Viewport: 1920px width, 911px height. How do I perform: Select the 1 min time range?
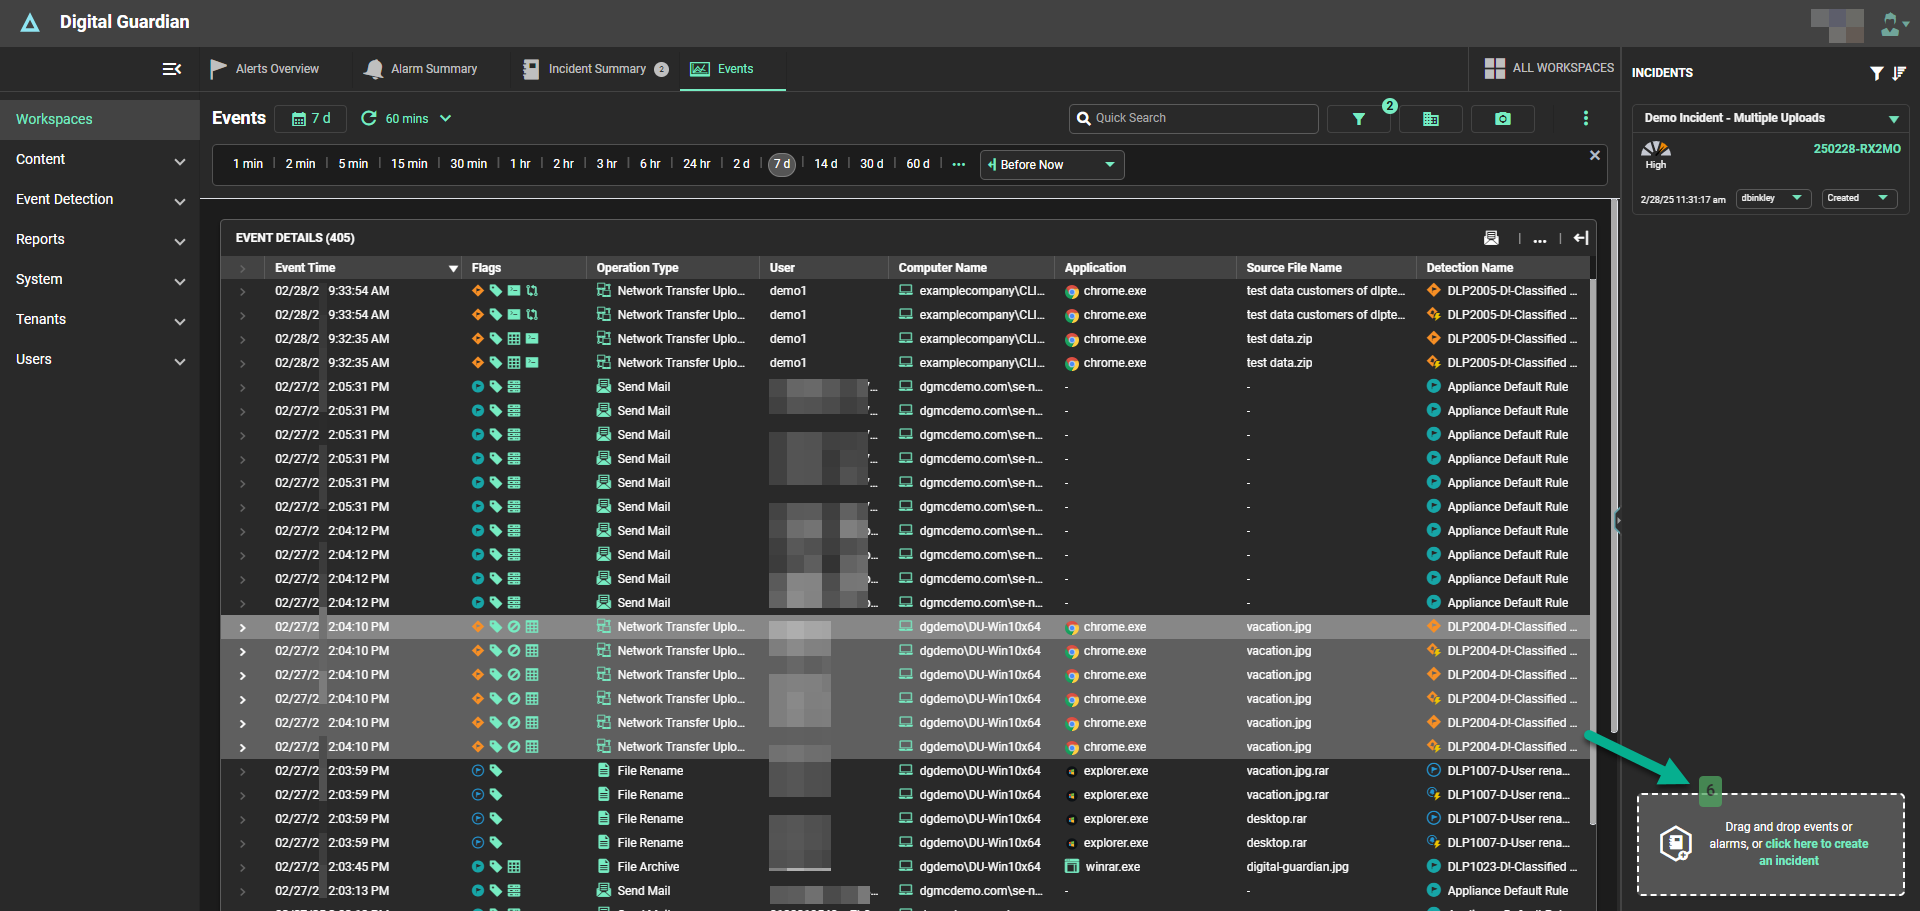(x=248, y=164)
